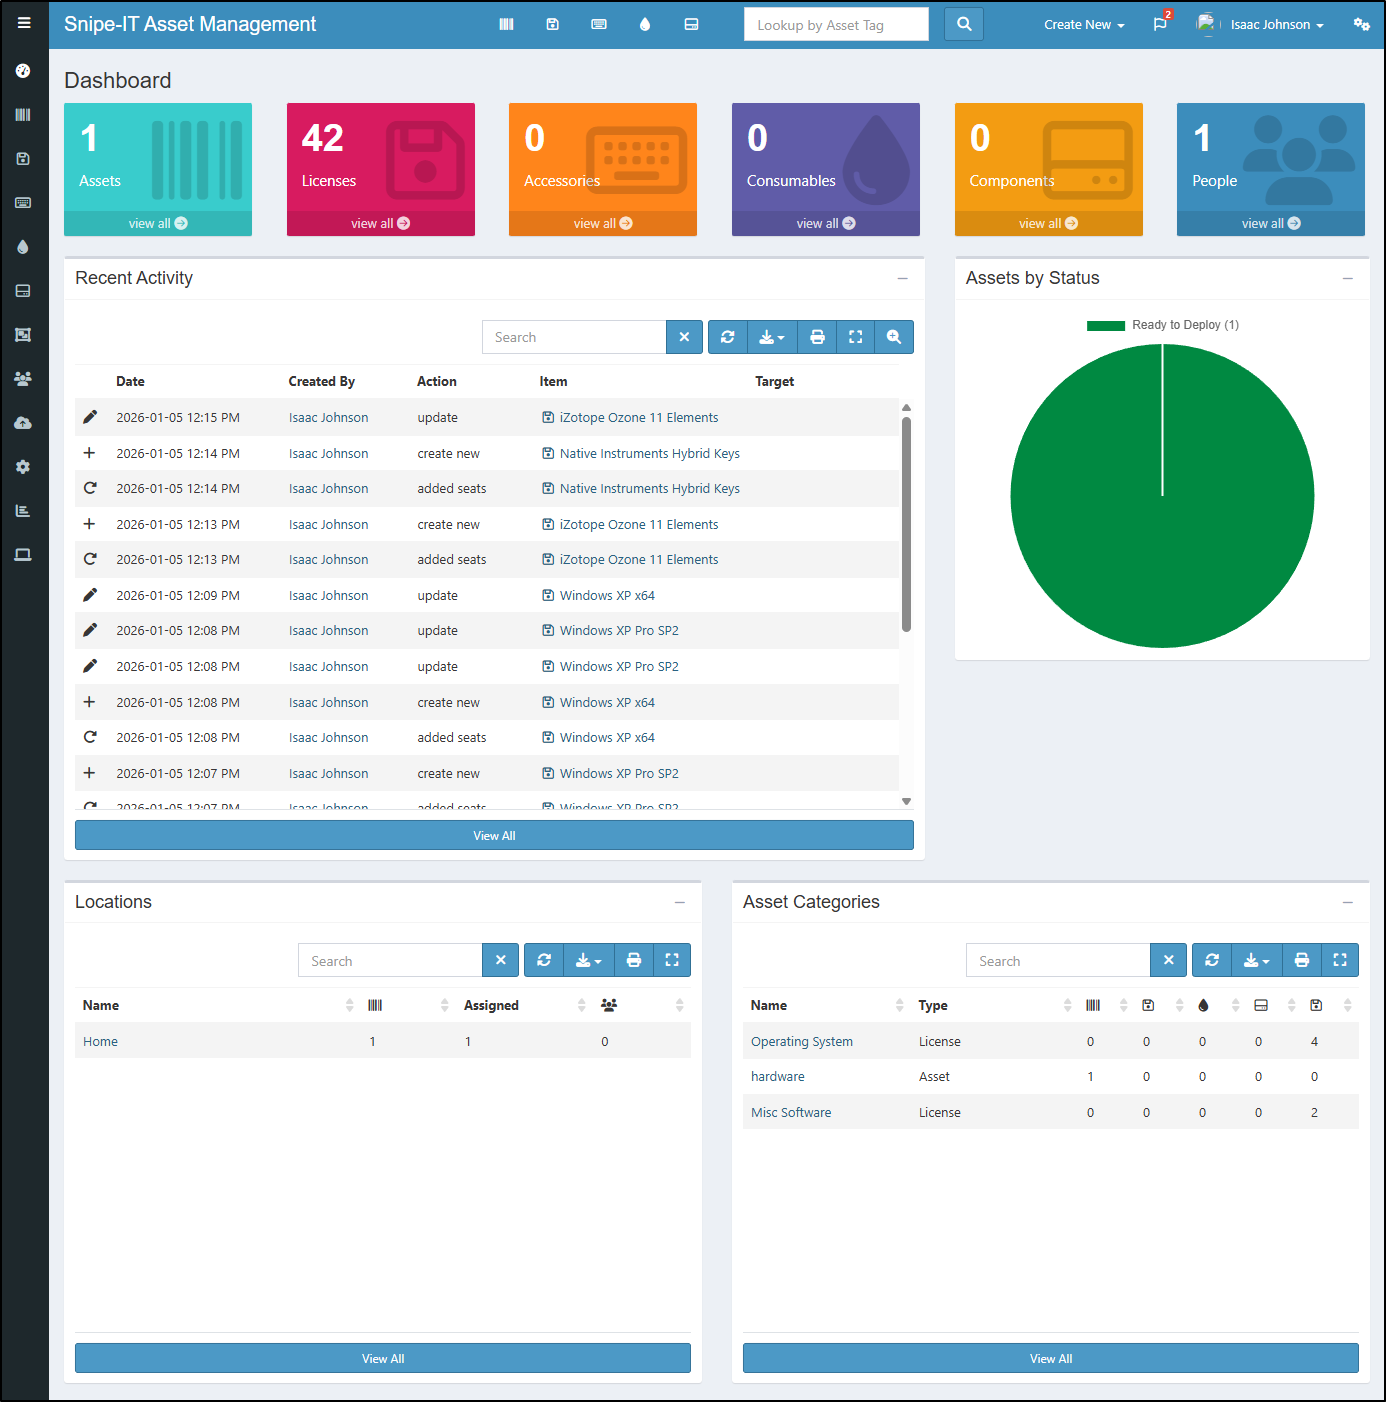
Task: Open the Native Instruments Hybrid Keys license link
Action: point(649,453)
